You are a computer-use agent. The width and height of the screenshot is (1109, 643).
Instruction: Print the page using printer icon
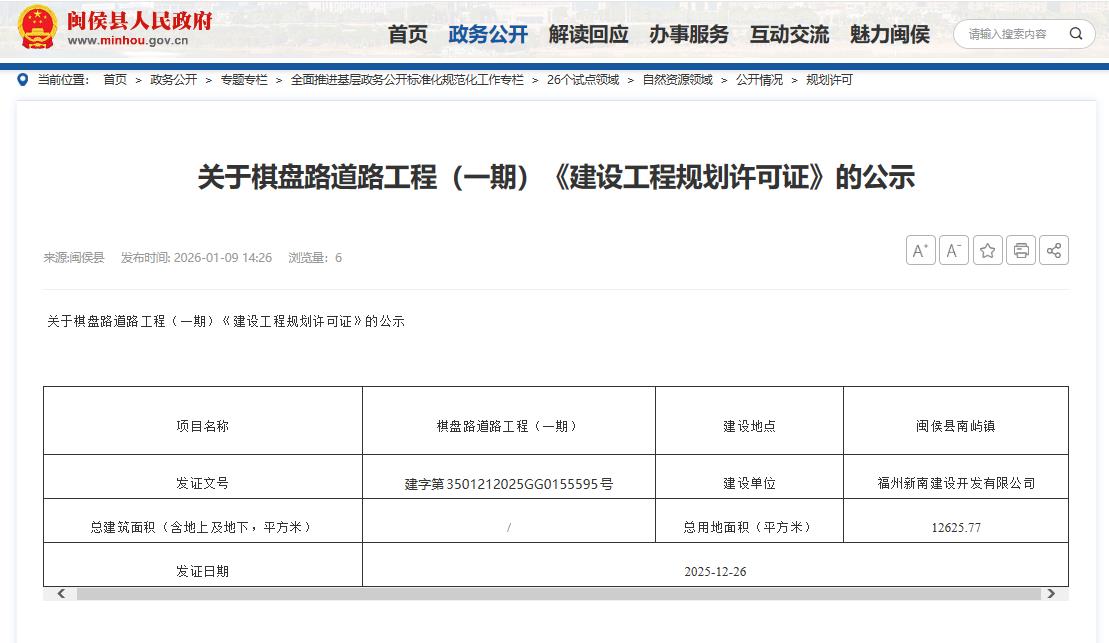tap(1021, 250)
